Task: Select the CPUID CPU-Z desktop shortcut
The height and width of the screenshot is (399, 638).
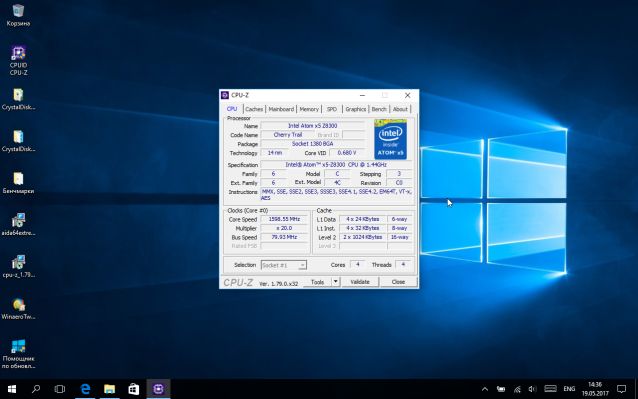Action: pos(18,61)
